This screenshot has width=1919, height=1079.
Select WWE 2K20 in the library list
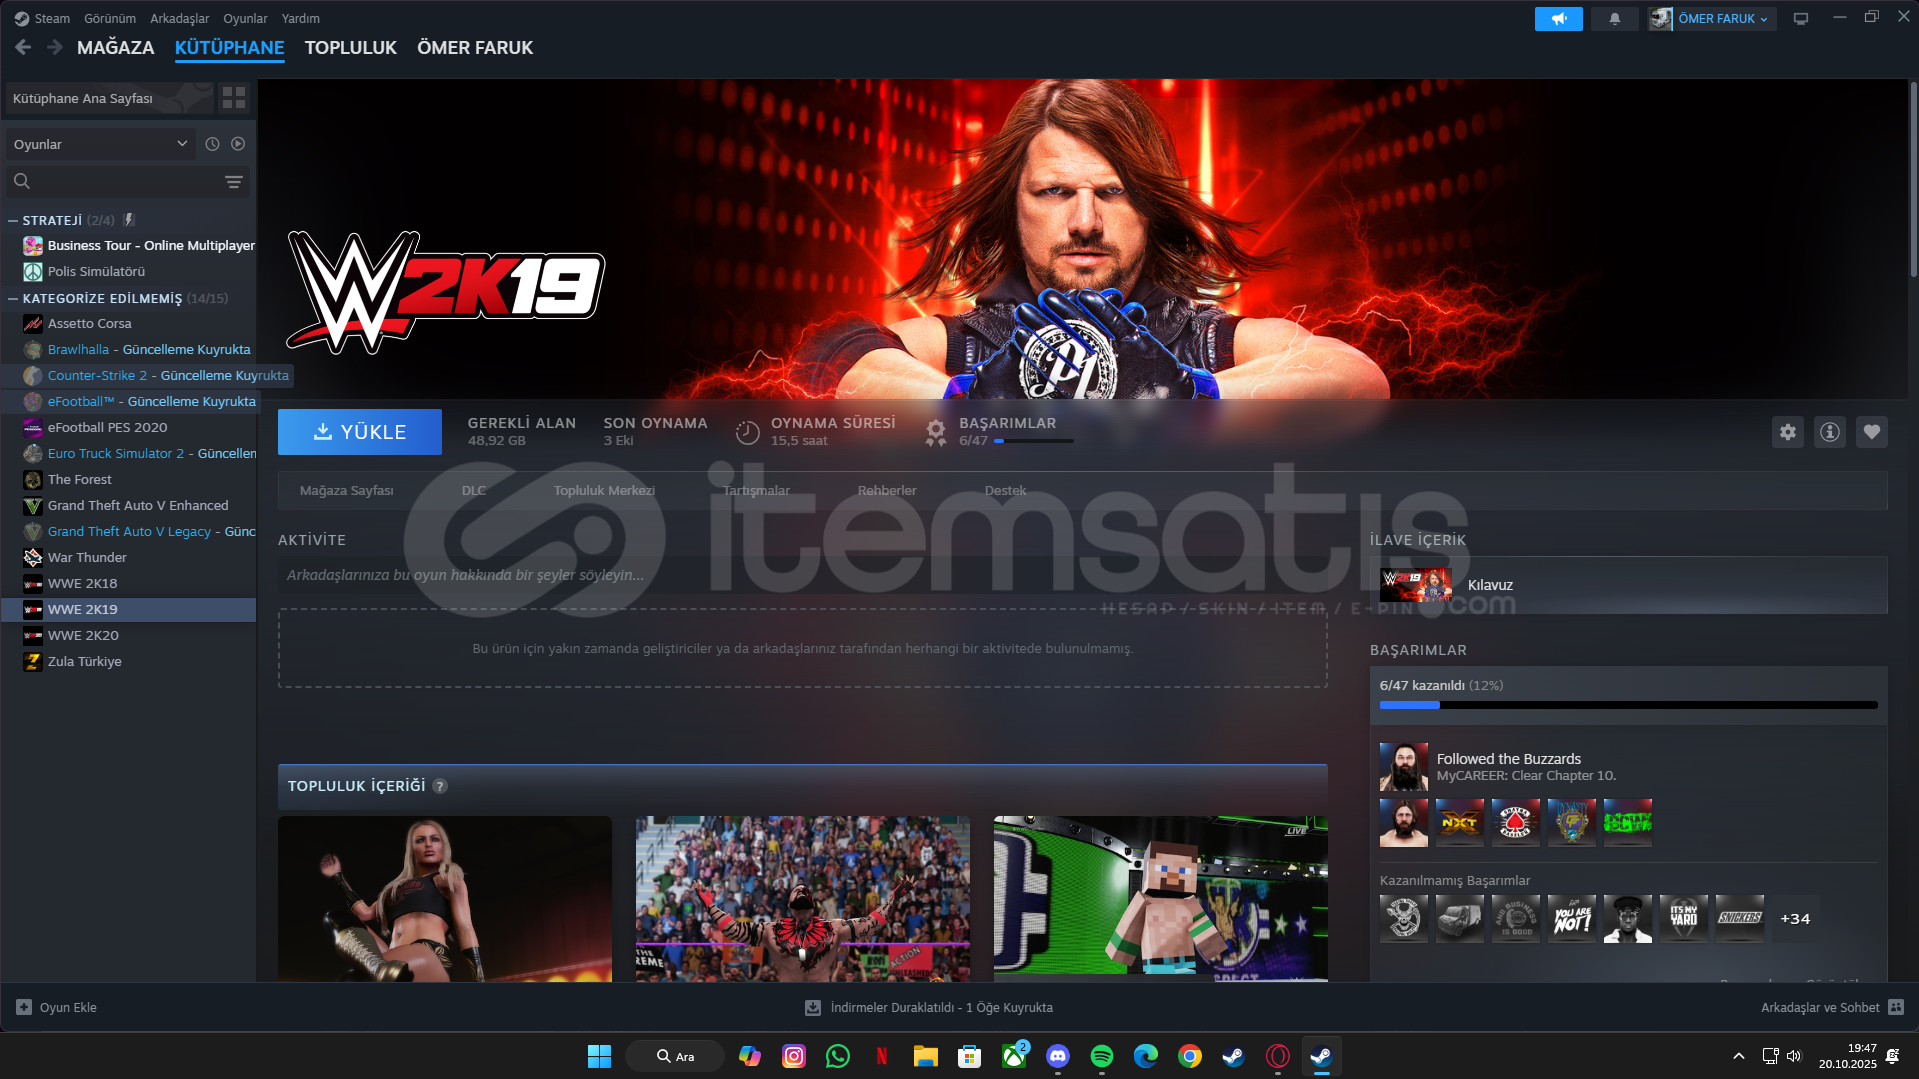click(128, 635)
